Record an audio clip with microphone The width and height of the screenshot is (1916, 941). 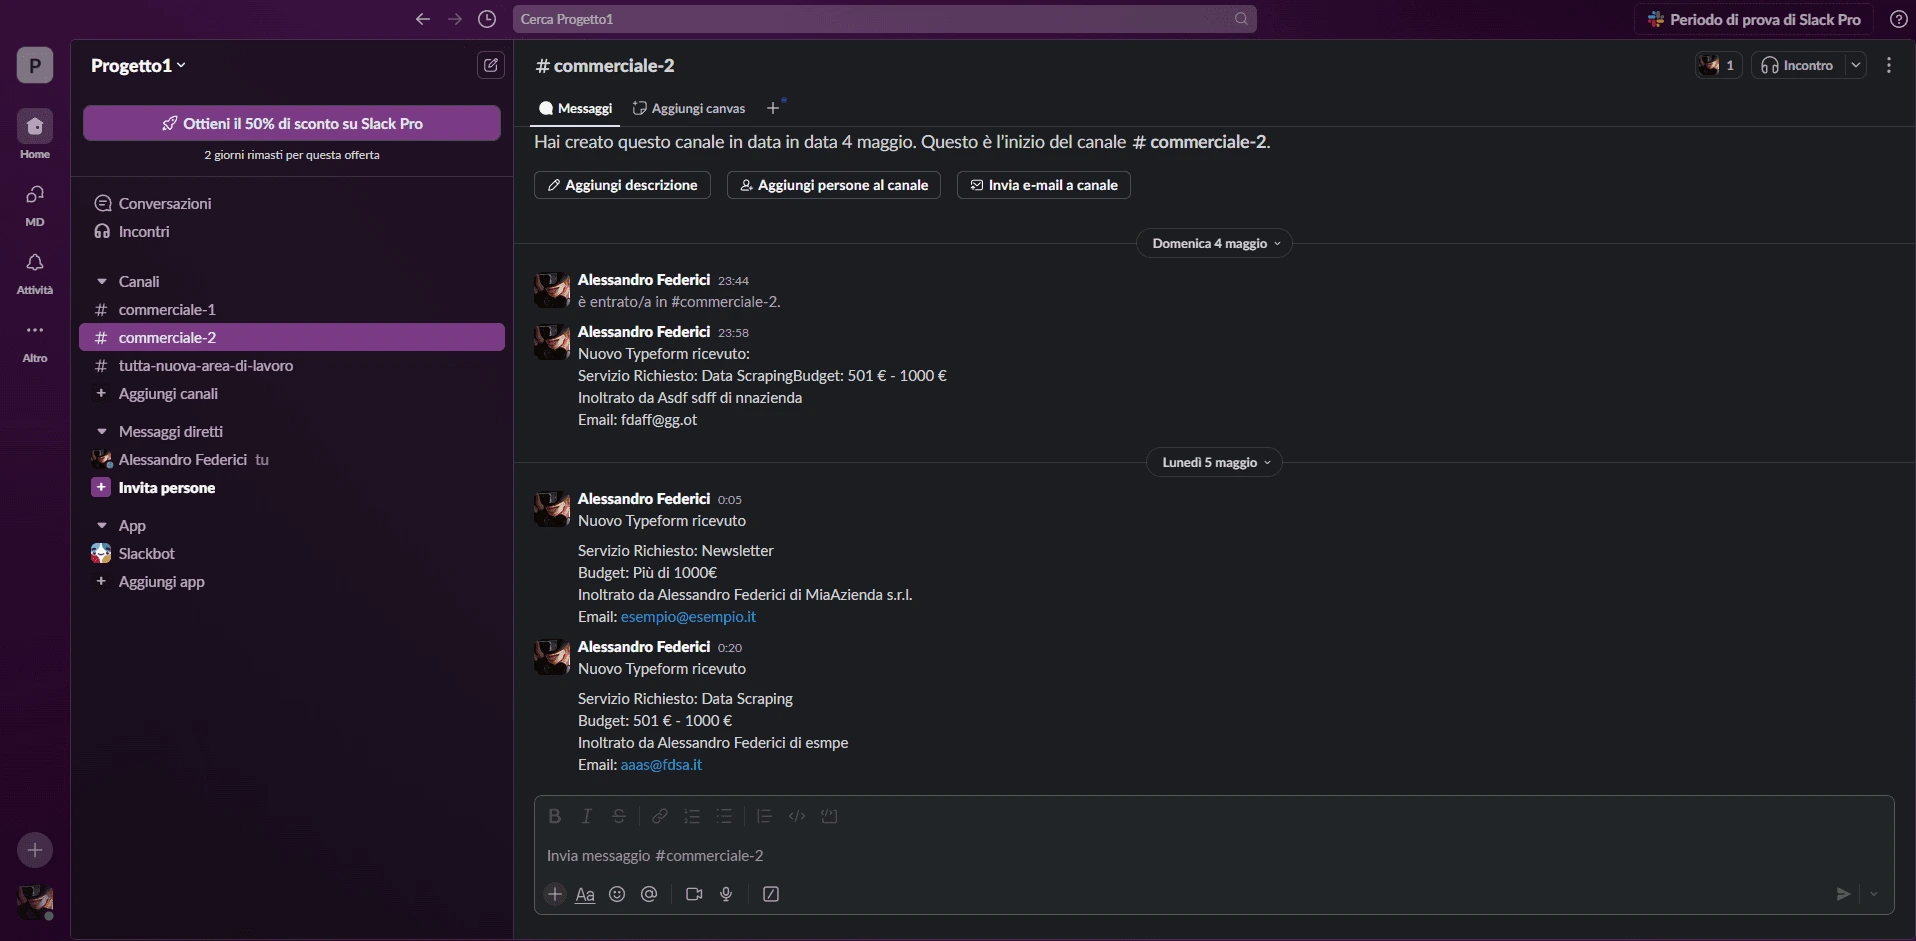pyautogui.click(x=727, y=894)
